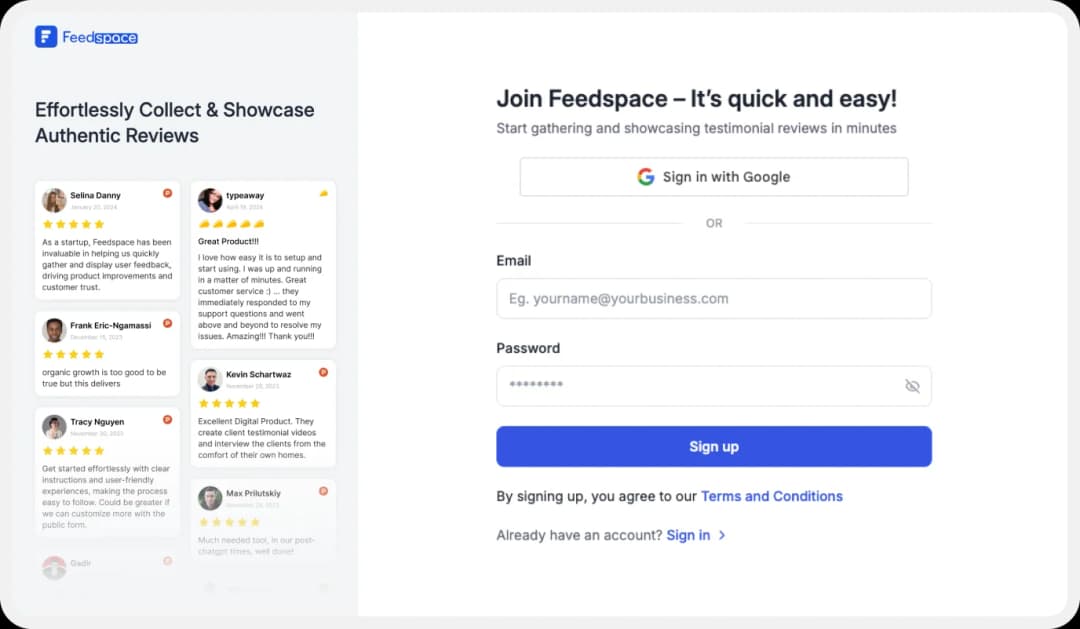Click the Product Hunt badge on Tracy Nguyen's review
Image resolution: width=1080 pixels, height=629 pixels.
167,421
